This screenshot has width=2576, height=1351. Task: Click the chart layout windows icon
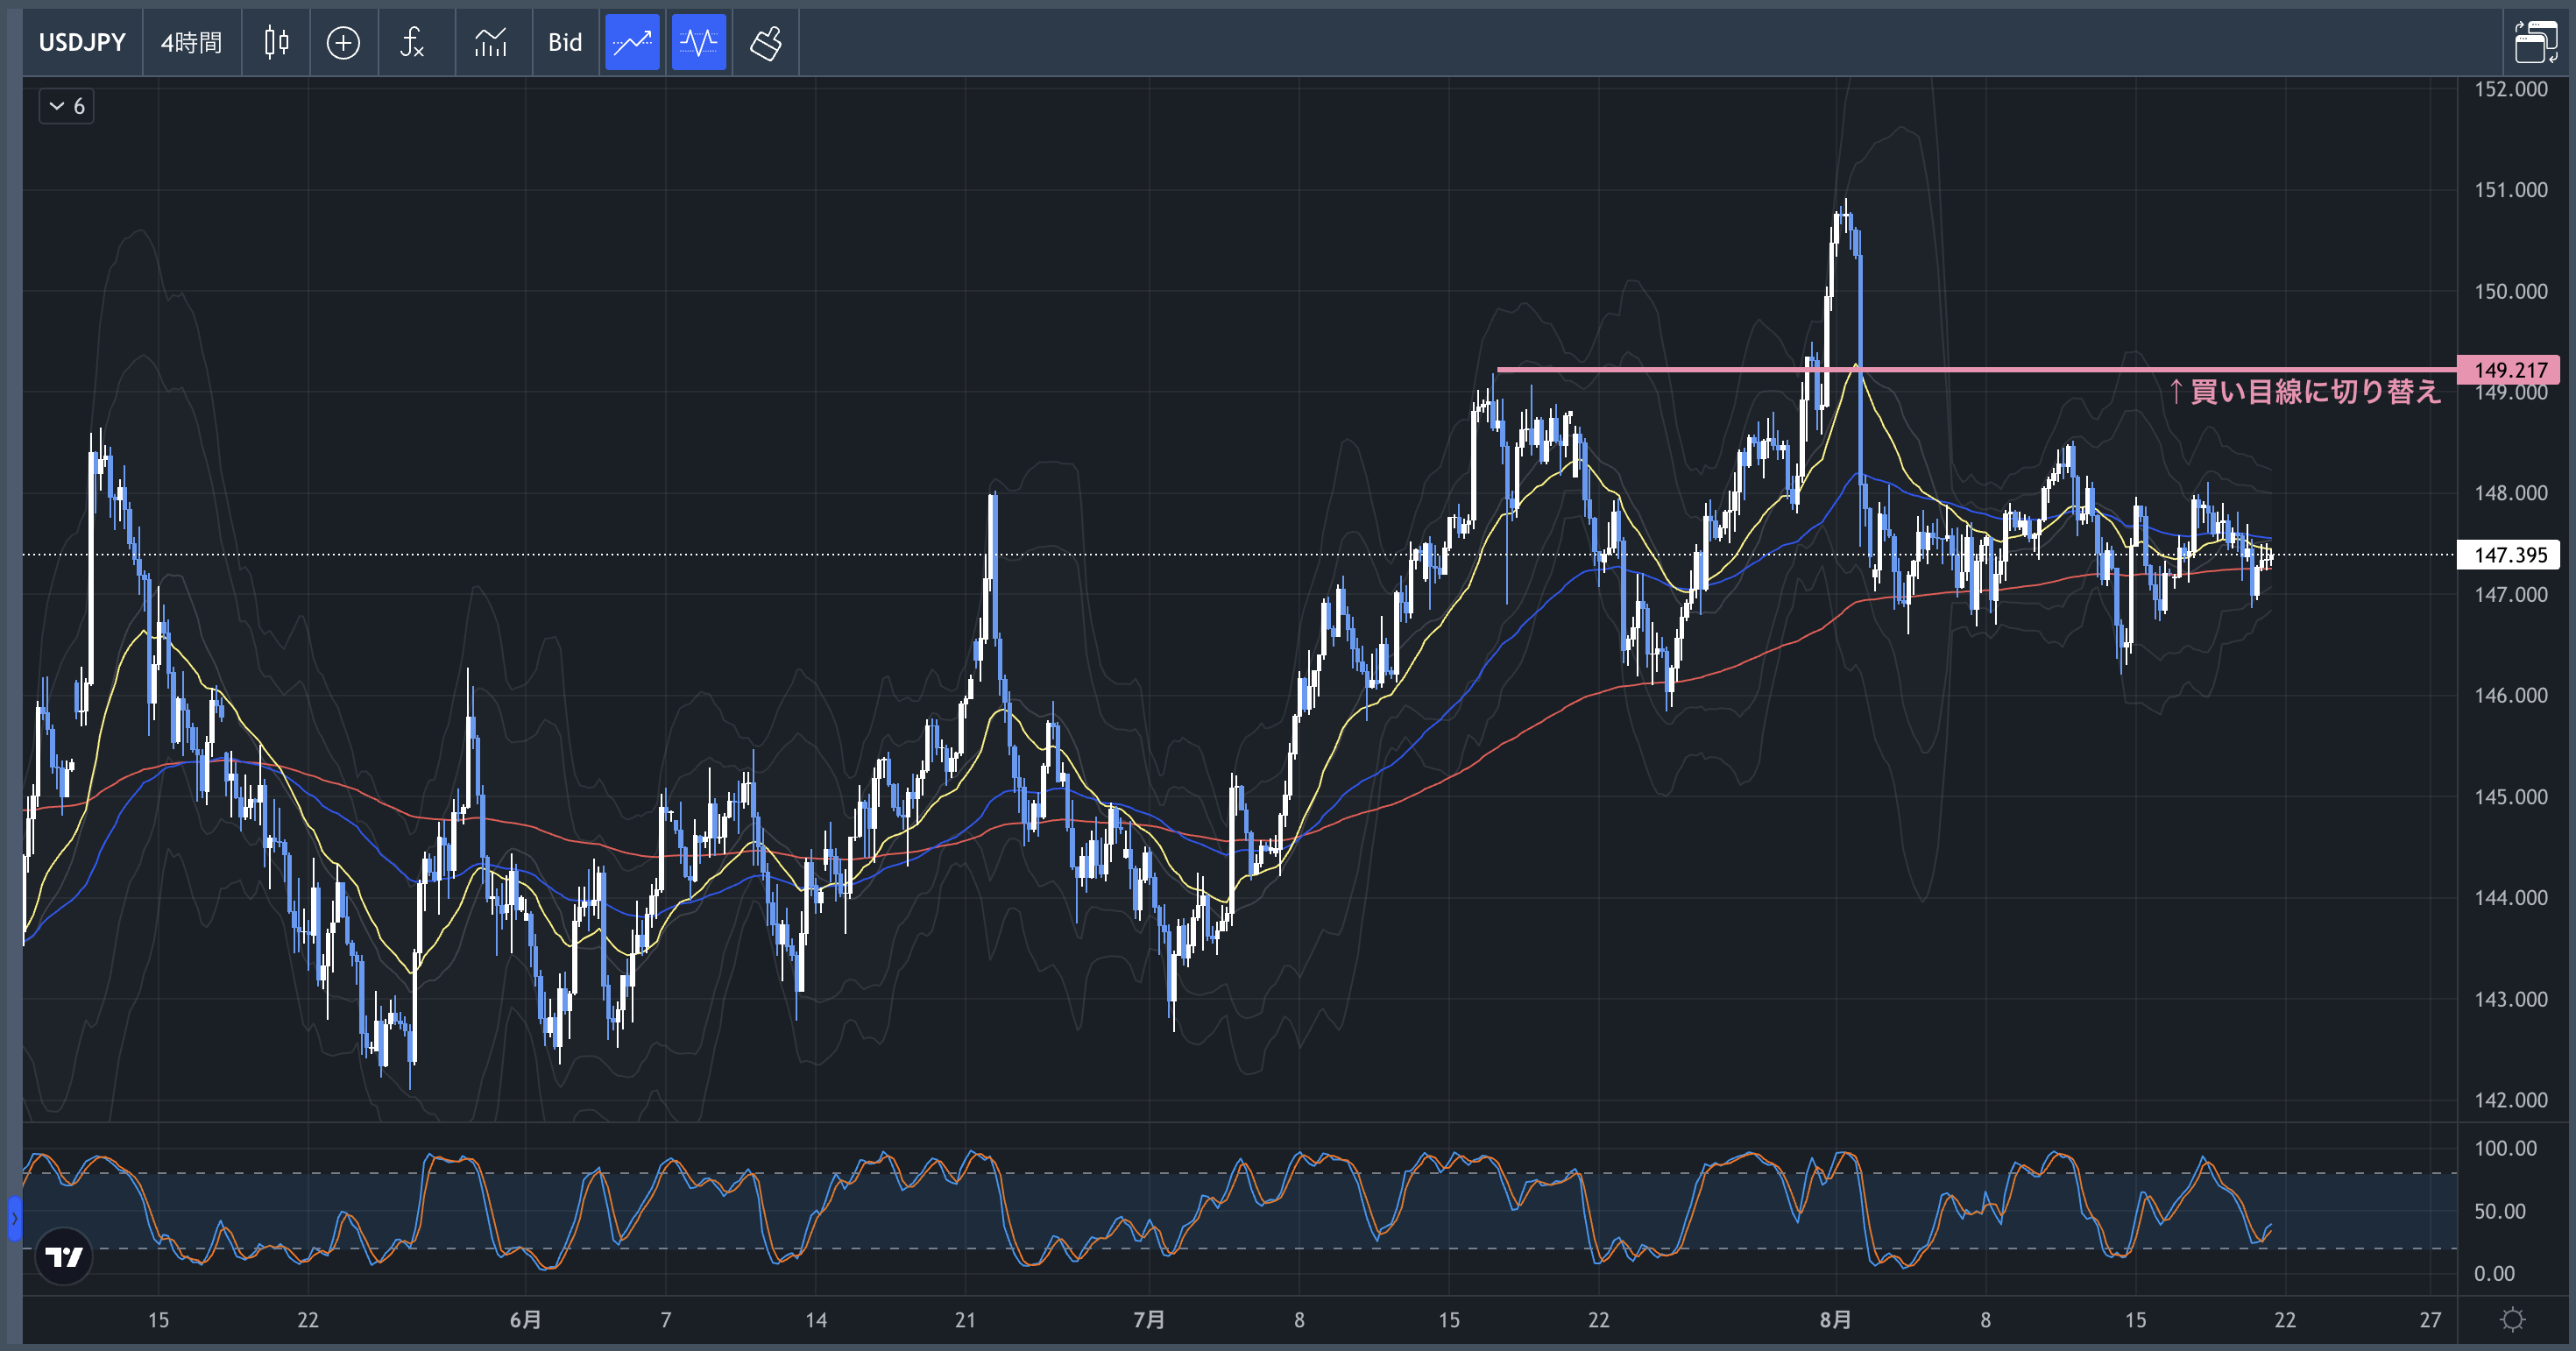(2535, 42)
